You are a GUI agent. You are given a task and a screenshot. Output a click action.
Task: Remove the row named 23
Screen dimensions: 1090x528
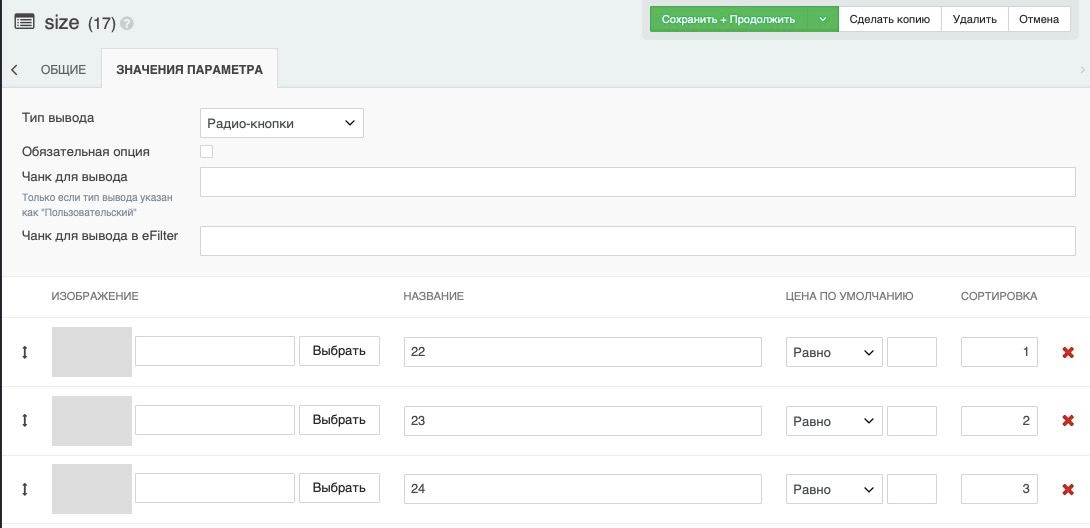click(1068, 421)
